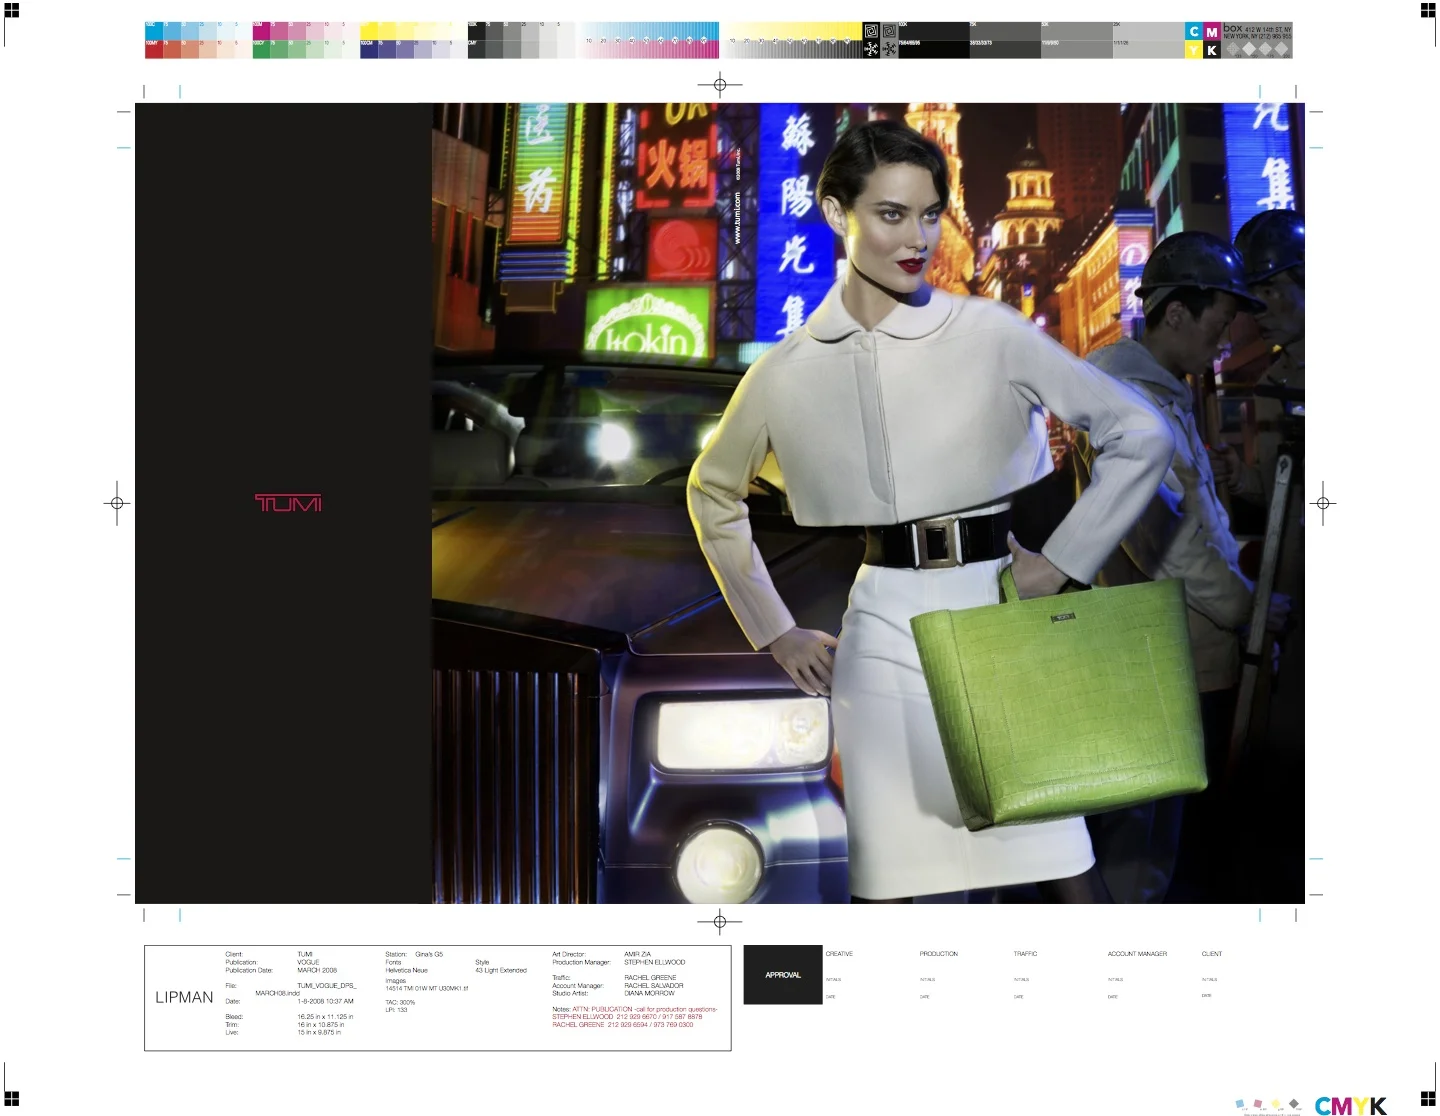Click the 'LPI: 133' text
The image size is (1440, 1116).
pyautogui.click(x=396, y=1010)
